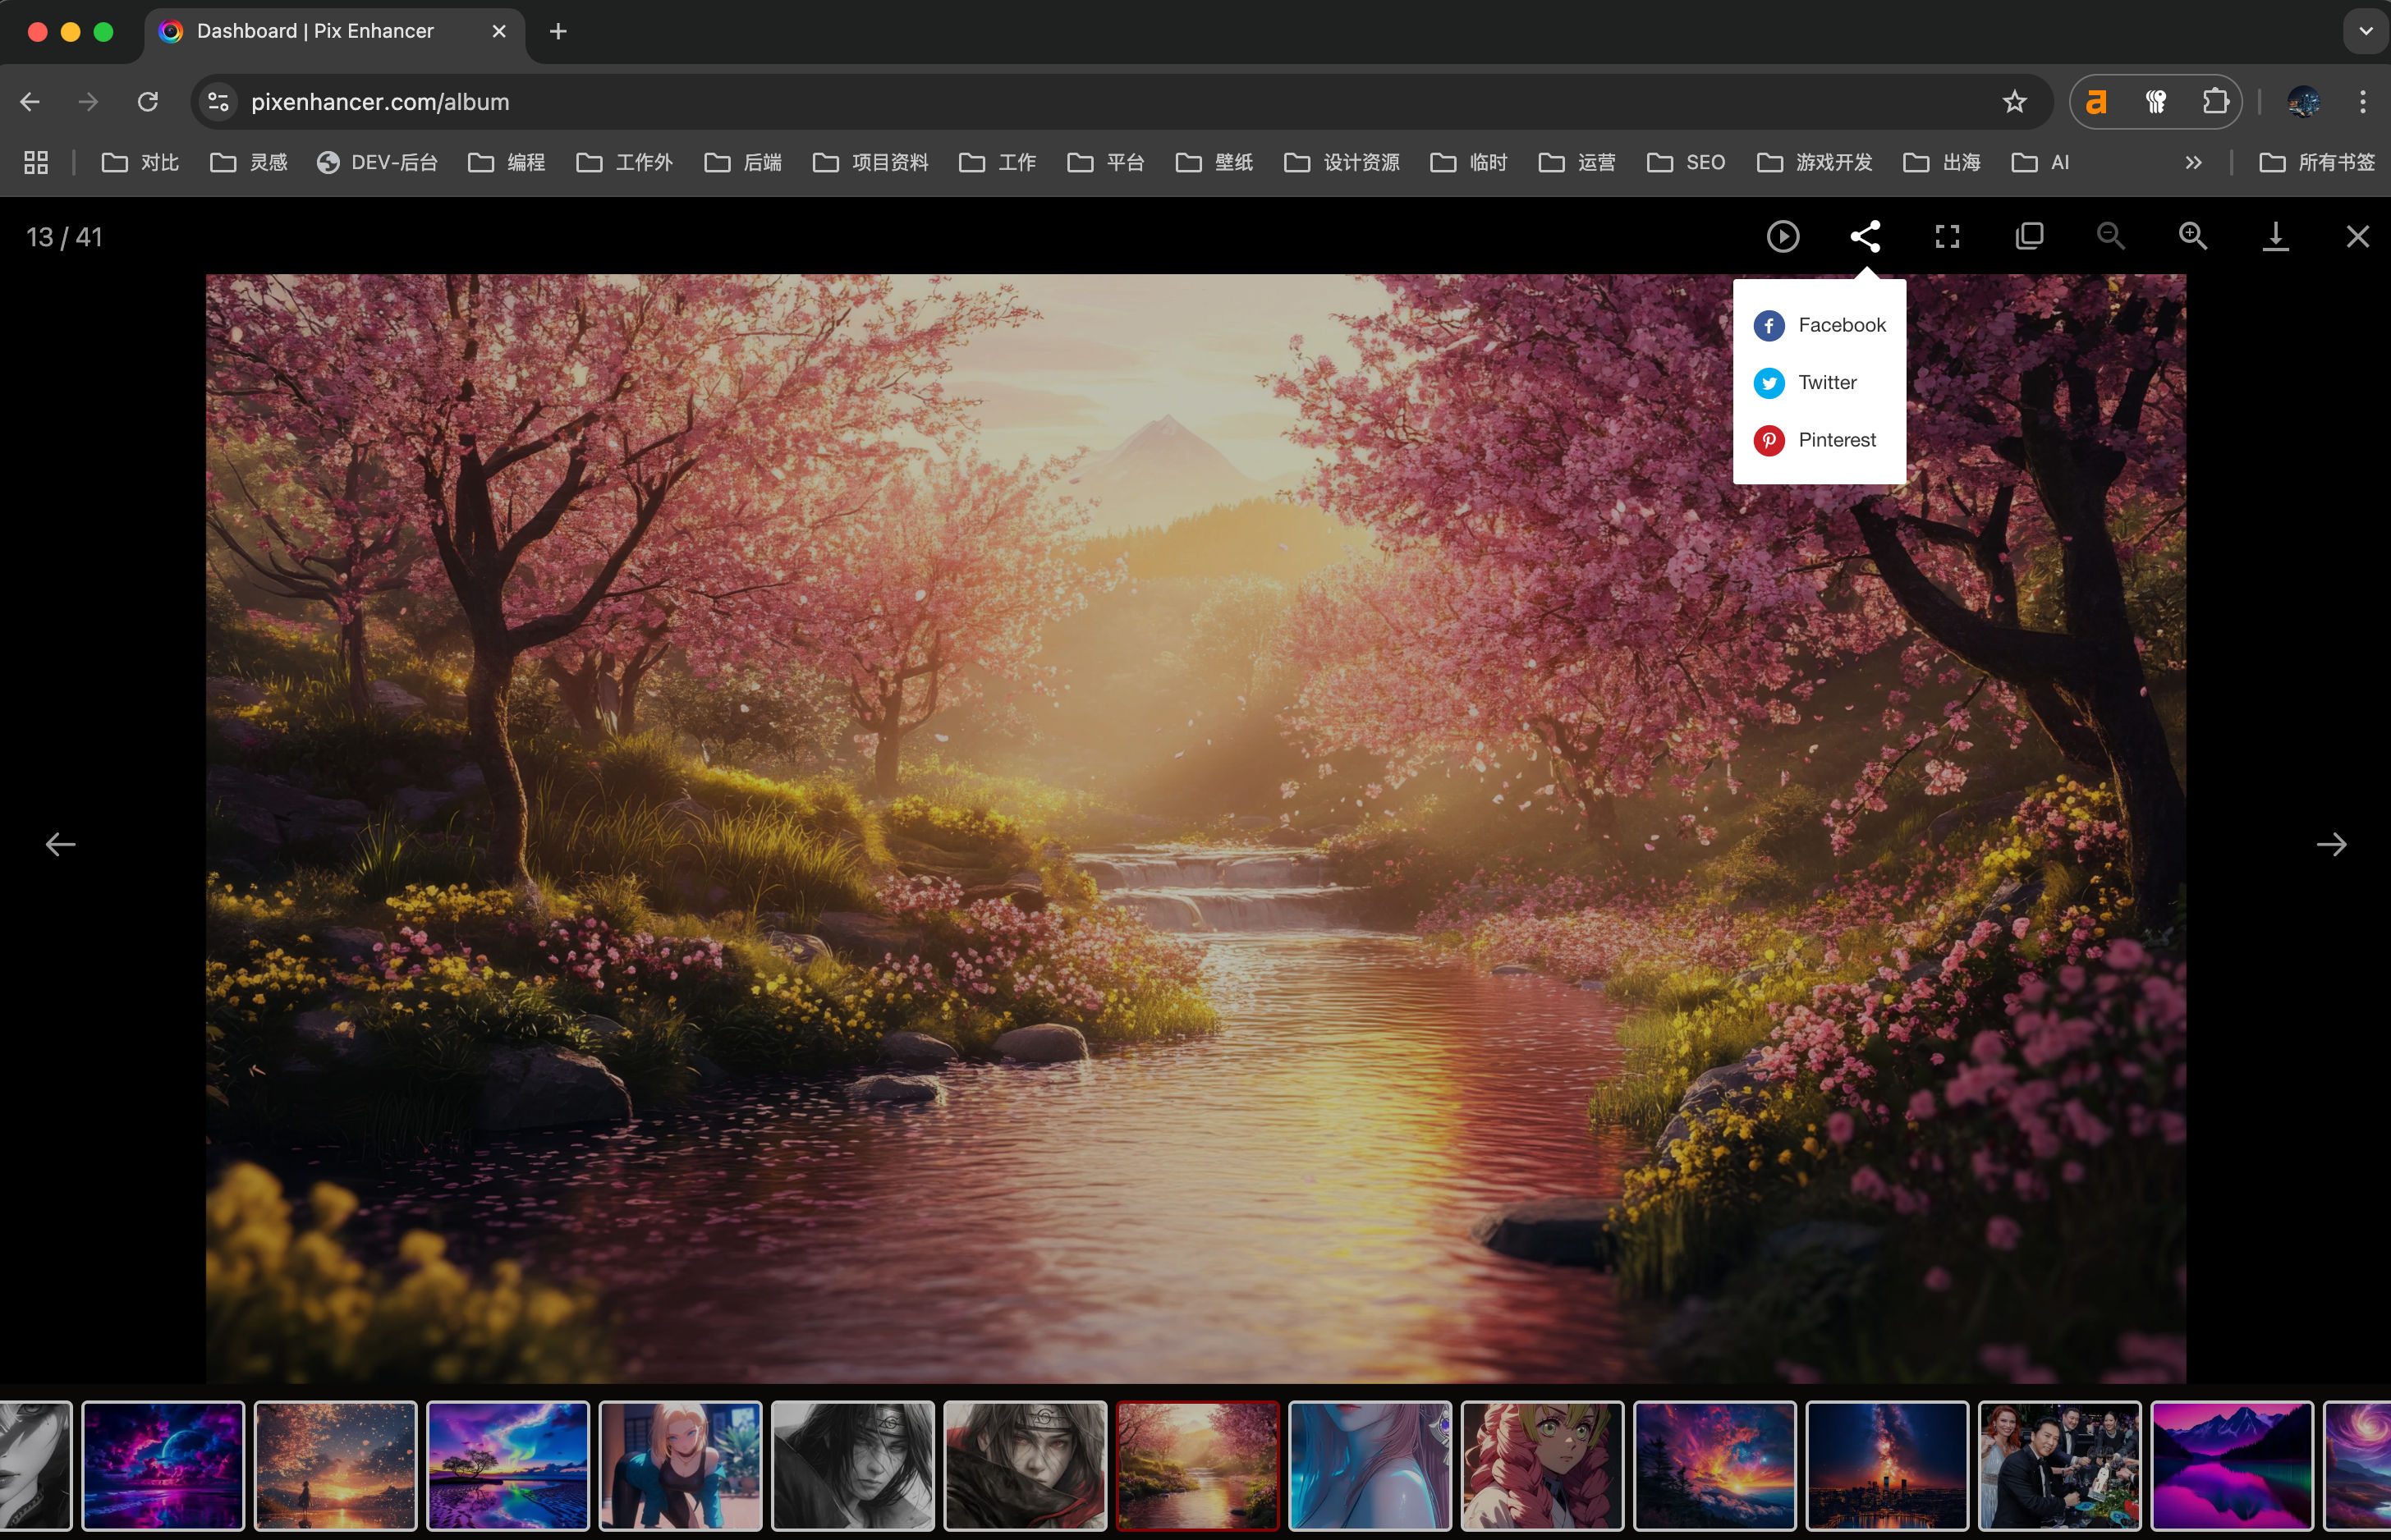Open the colored ninja with red collar thumbnail

point(1025,1465)
